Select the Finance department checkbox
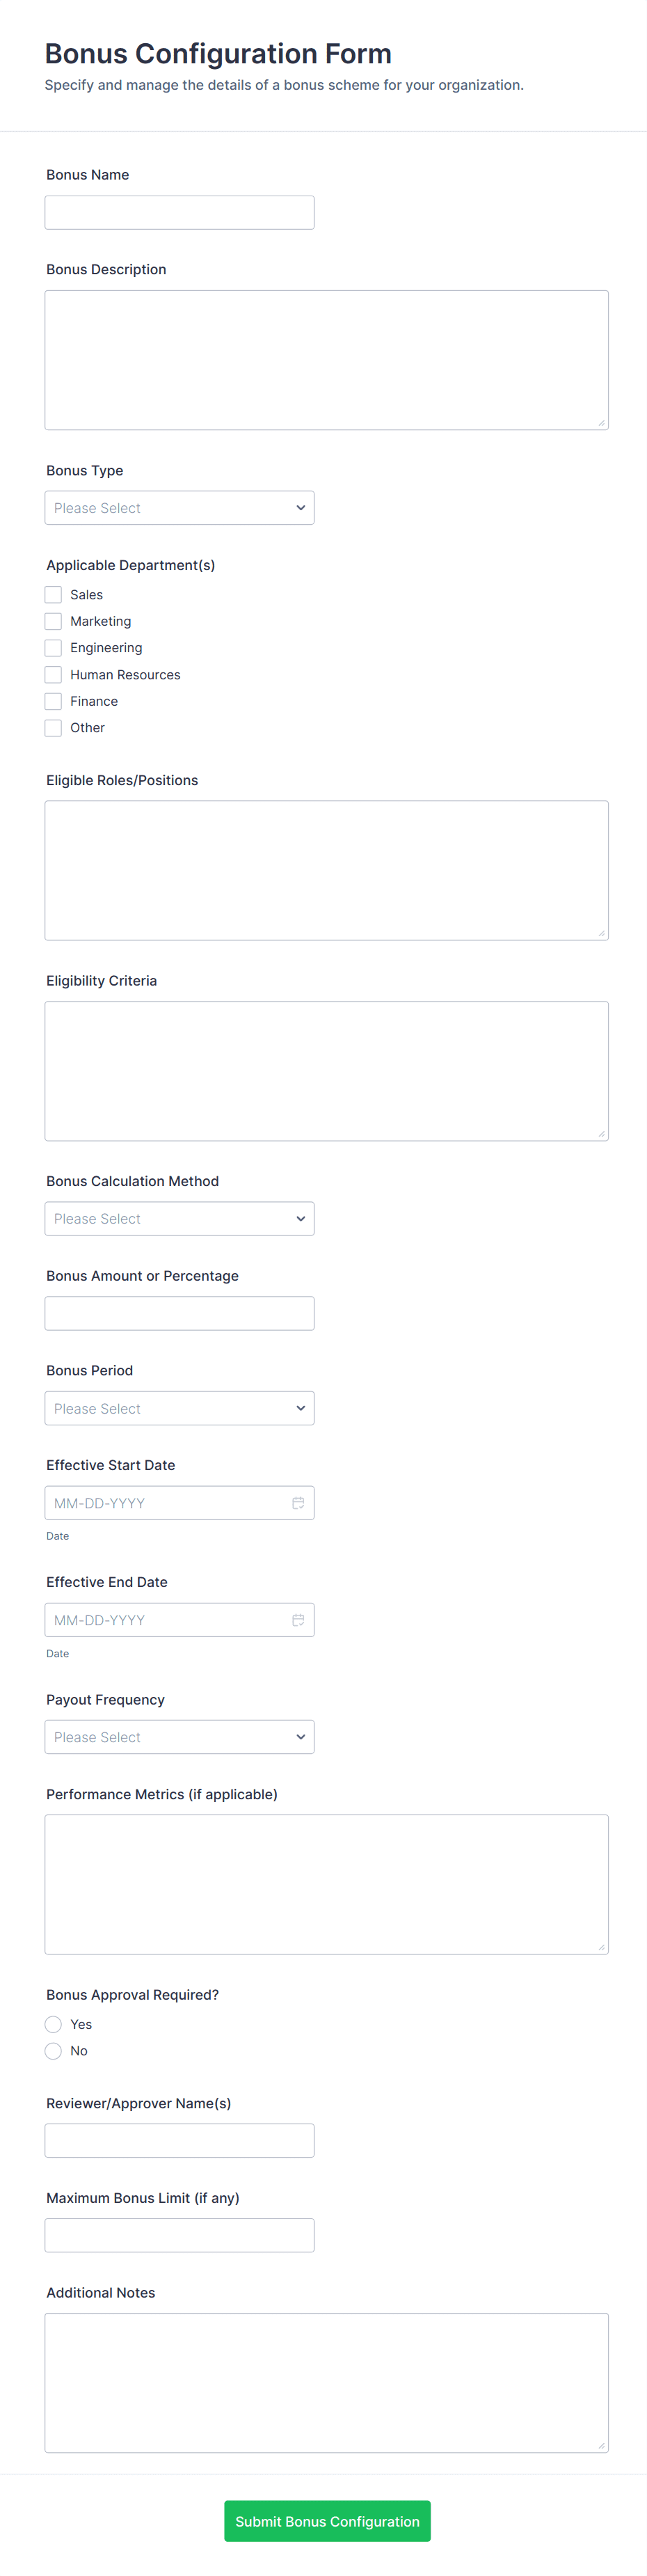Image resolution: width=647 pixels, height=2576 pixels. coord(54,701)
